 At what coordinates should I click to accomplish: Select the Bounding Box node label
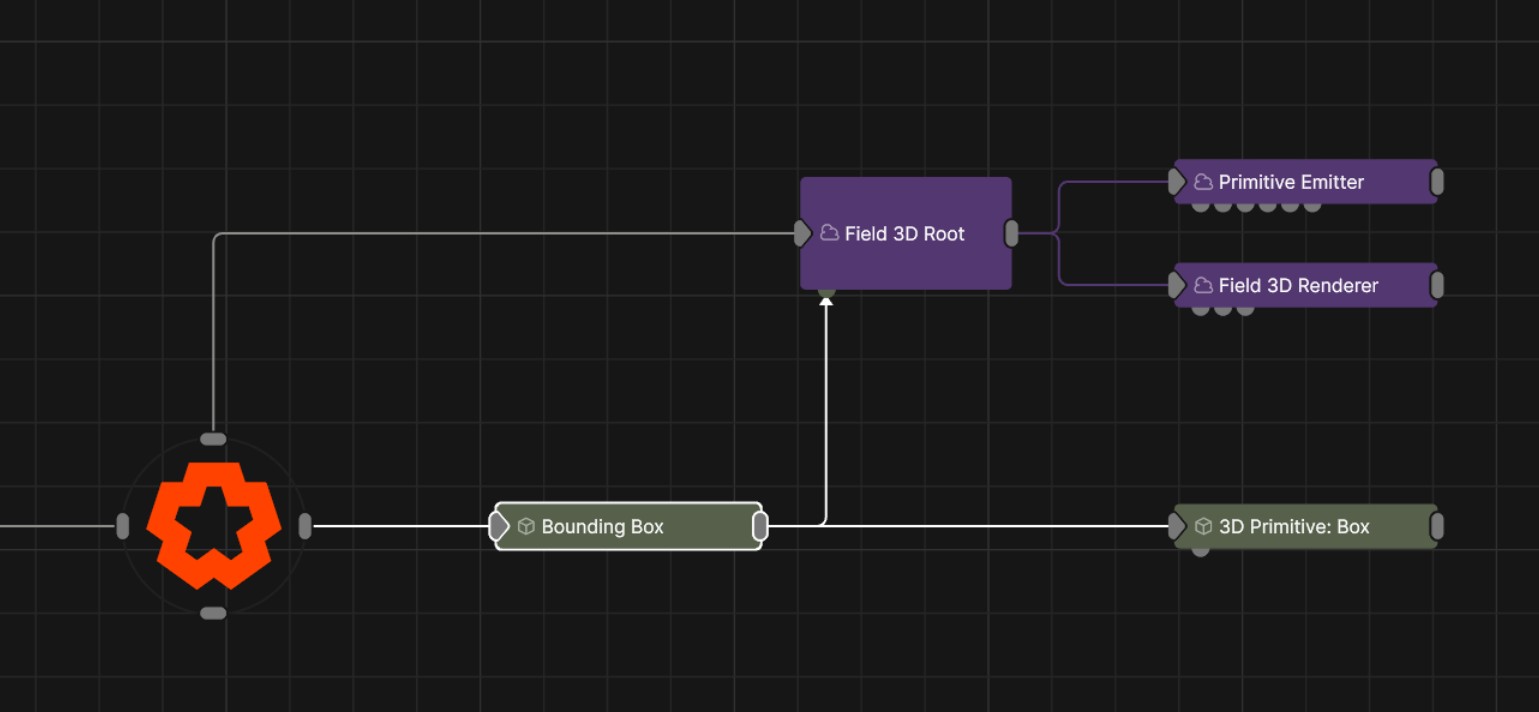click(602, 527)
